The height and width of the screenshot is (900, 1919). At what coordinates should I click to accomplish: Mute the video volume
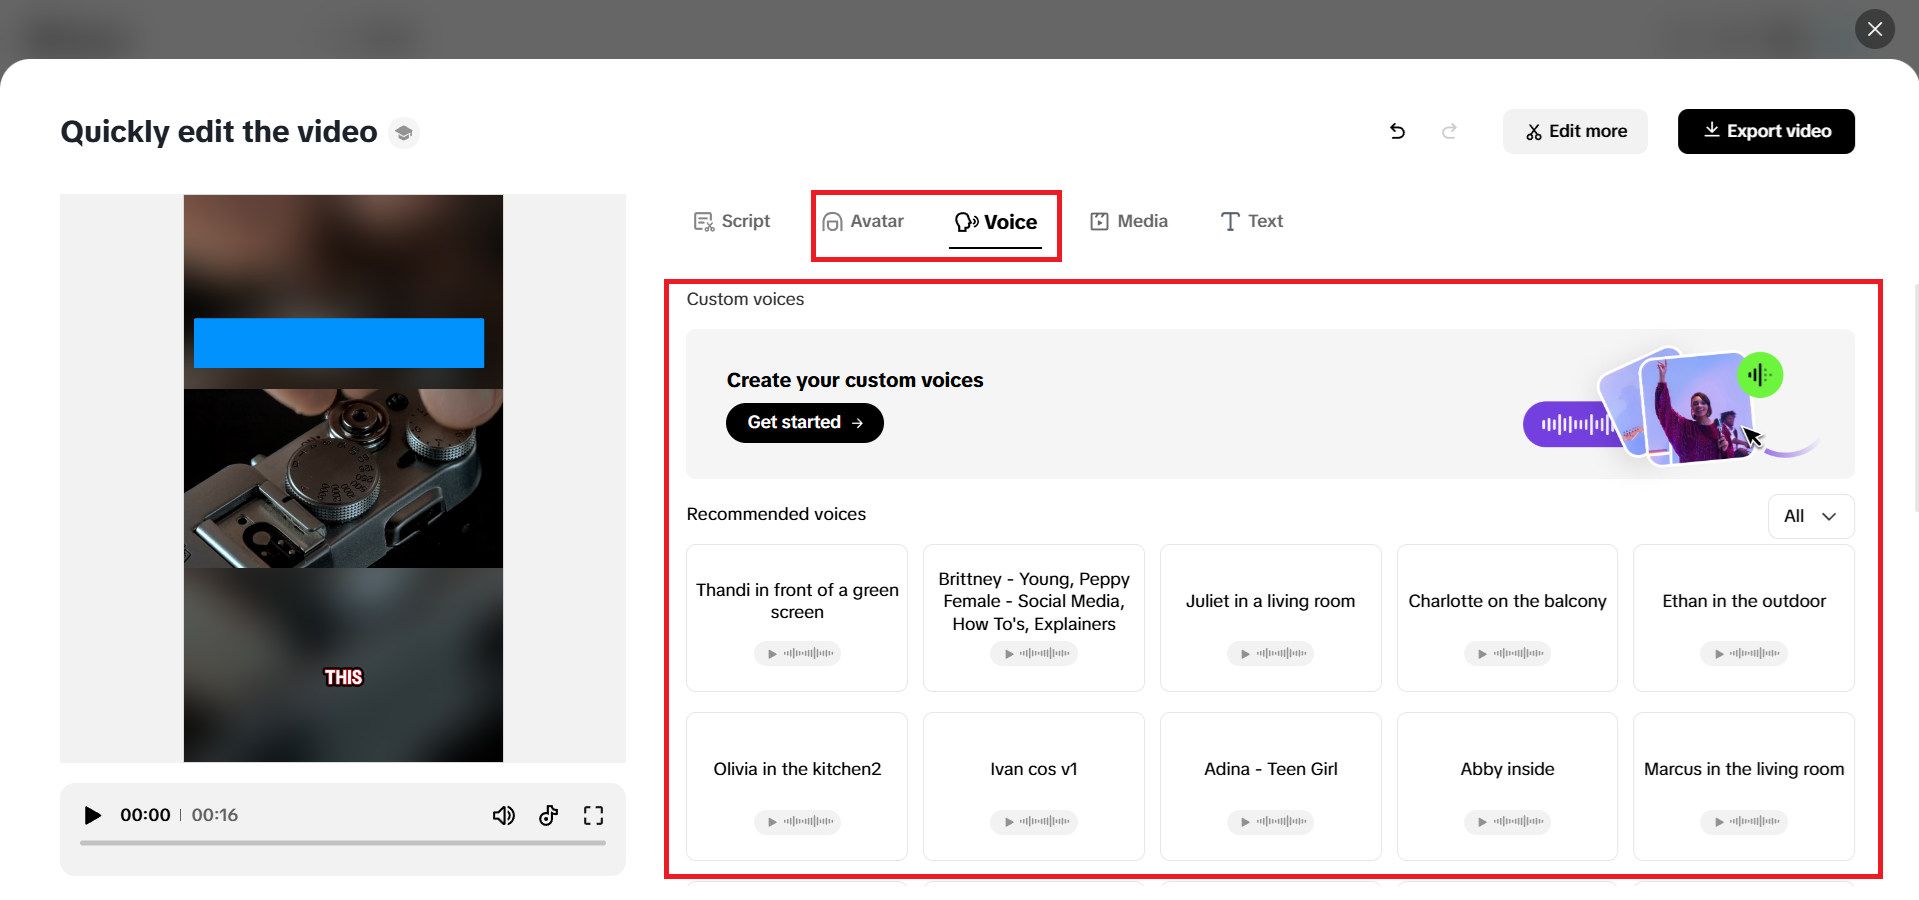coord(504,815)
